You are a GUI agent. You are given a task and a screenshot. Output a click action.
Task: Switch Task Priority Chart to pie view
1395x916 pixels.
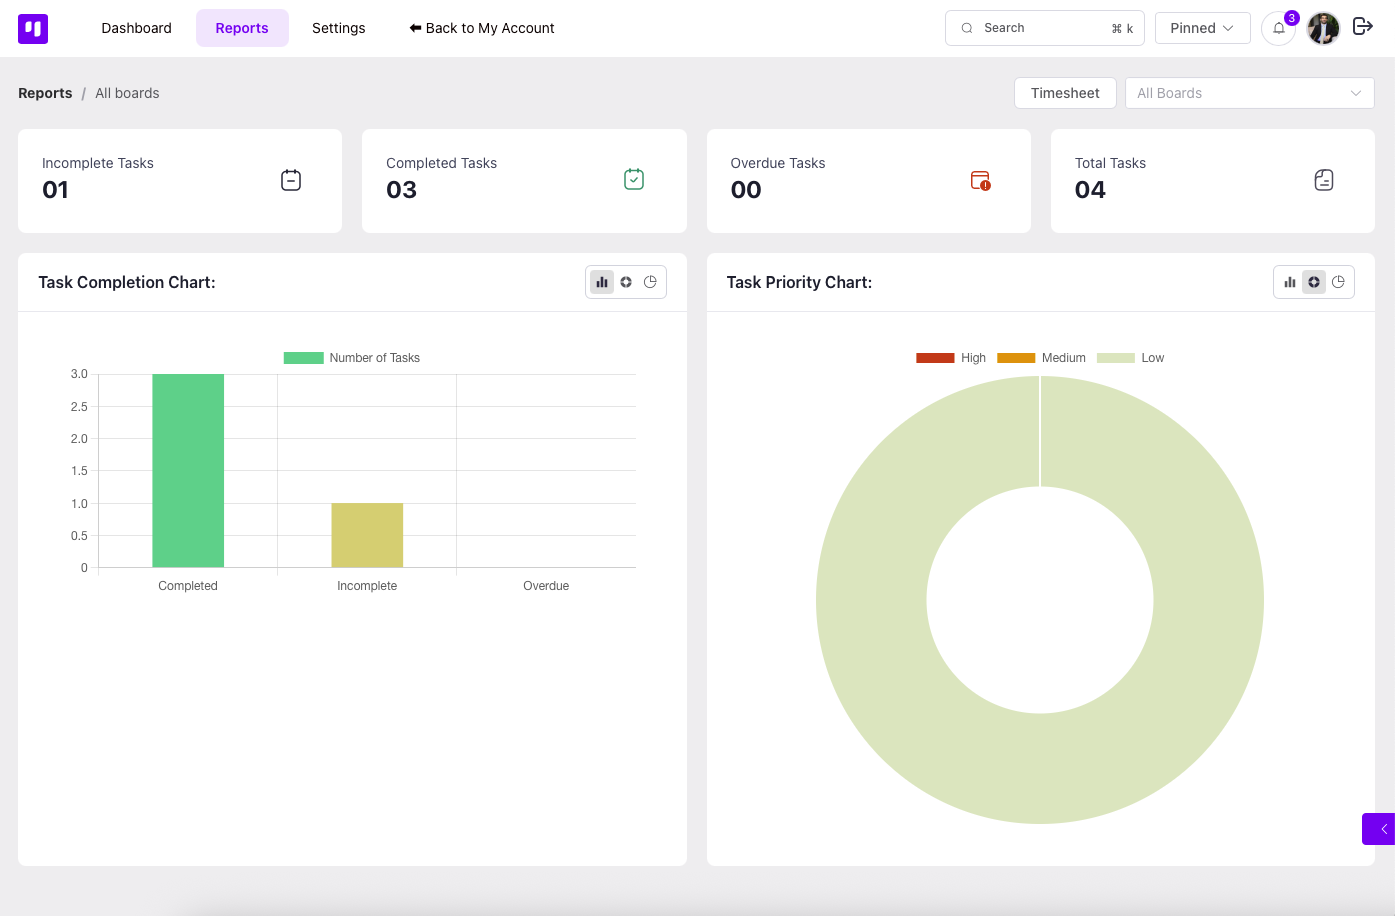coord(1338,283)
